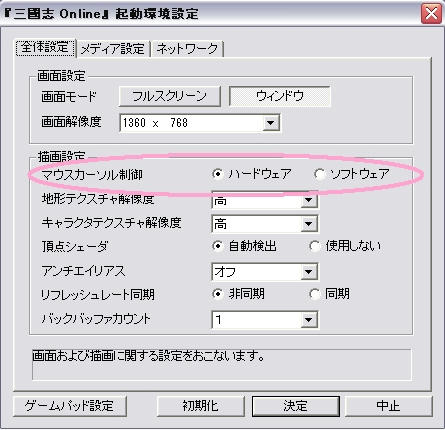Open the バックバッファカウント dropdown
This screenshot has width=445, height=430.
309,320
